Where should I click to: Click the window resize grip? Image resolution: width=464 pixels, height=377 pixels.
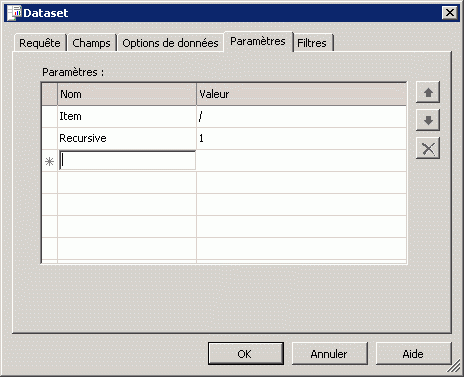(454, 367)
